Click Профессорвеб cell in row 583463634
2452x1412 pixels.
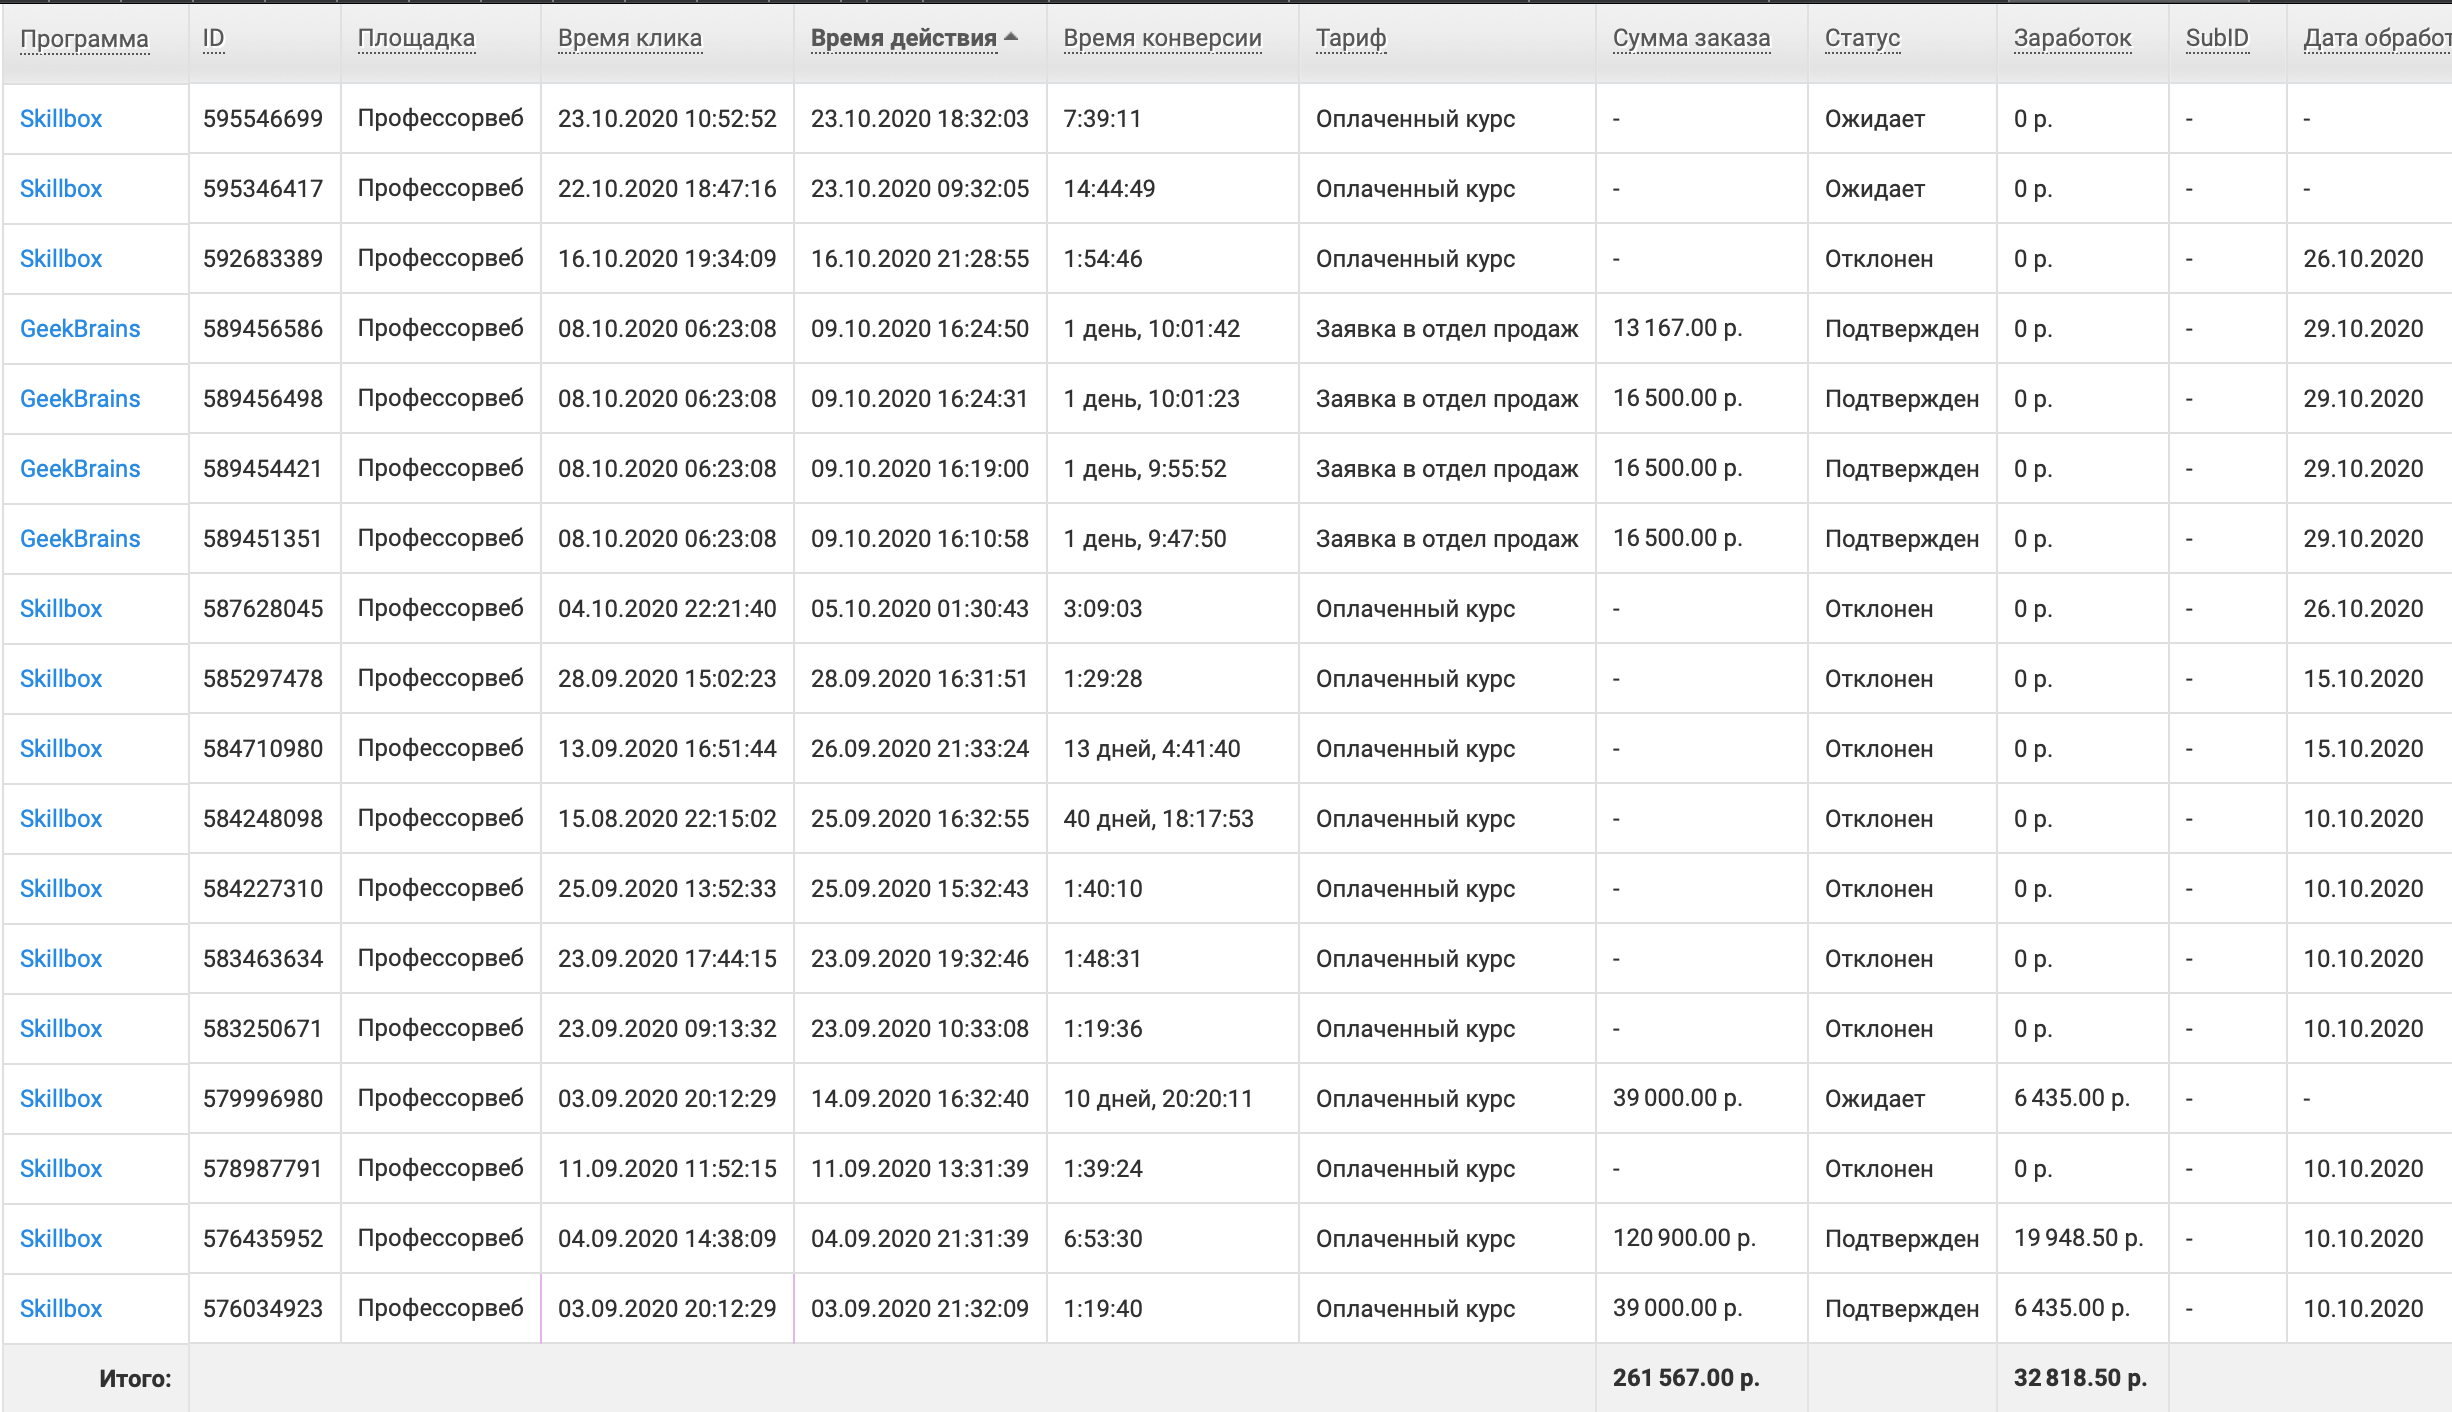point(440,959)
